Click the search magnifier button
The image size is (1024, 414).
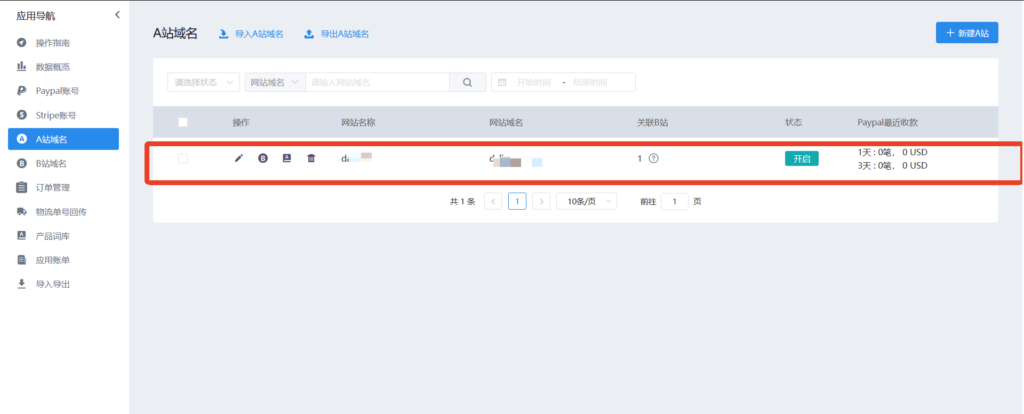coord(467,82)
